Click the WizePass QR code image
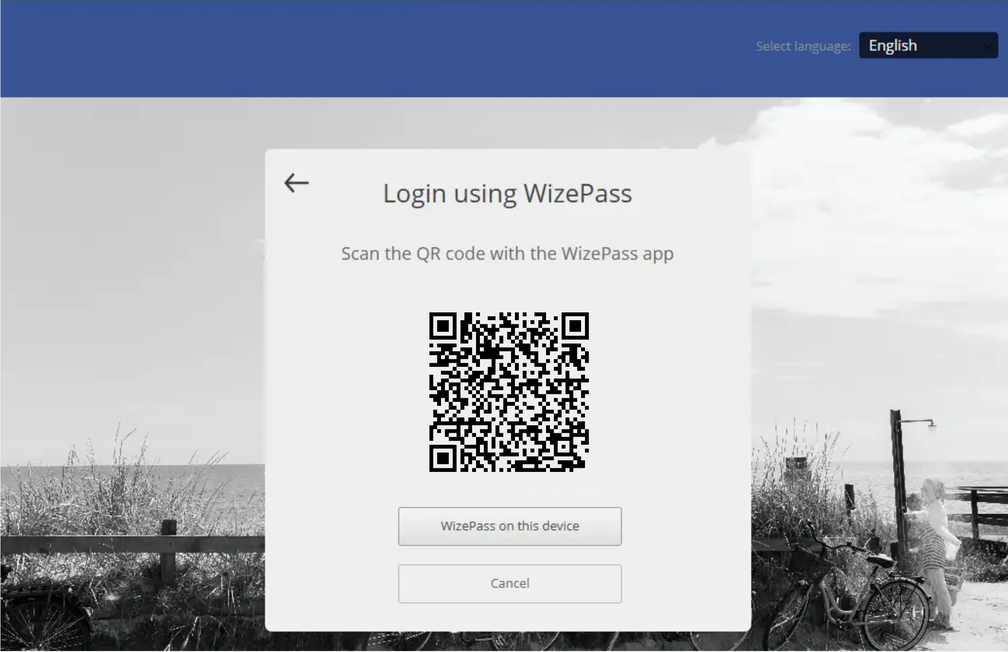The image size is (1008, 652). pos(508,392)
